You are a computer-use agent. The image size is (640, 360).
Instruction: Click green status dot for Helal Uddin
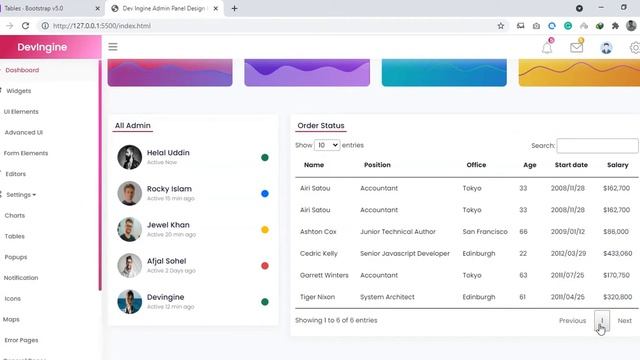pyautogui.click(x=265, y=158)
